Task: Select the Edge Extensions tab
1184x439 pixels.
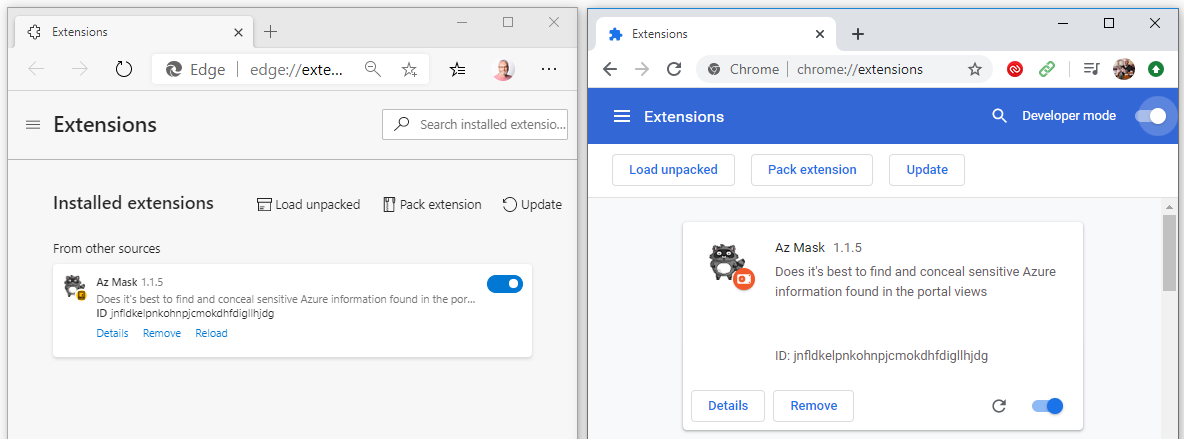Action: pos(136,32)
